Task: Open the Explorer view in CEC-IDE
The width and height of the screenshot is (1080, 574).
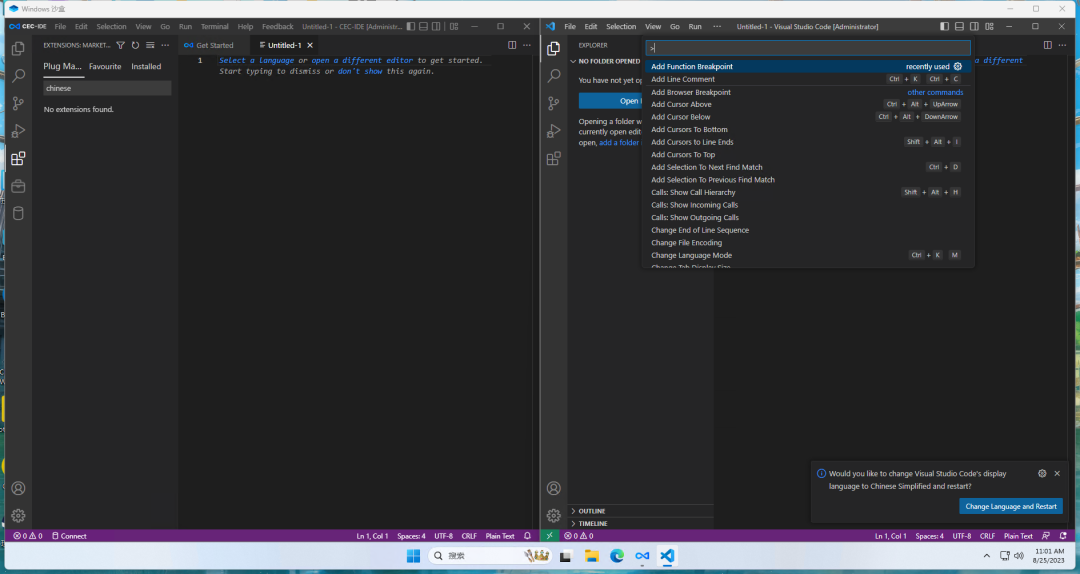Action: pyautogui.click(x=19, y=48)
